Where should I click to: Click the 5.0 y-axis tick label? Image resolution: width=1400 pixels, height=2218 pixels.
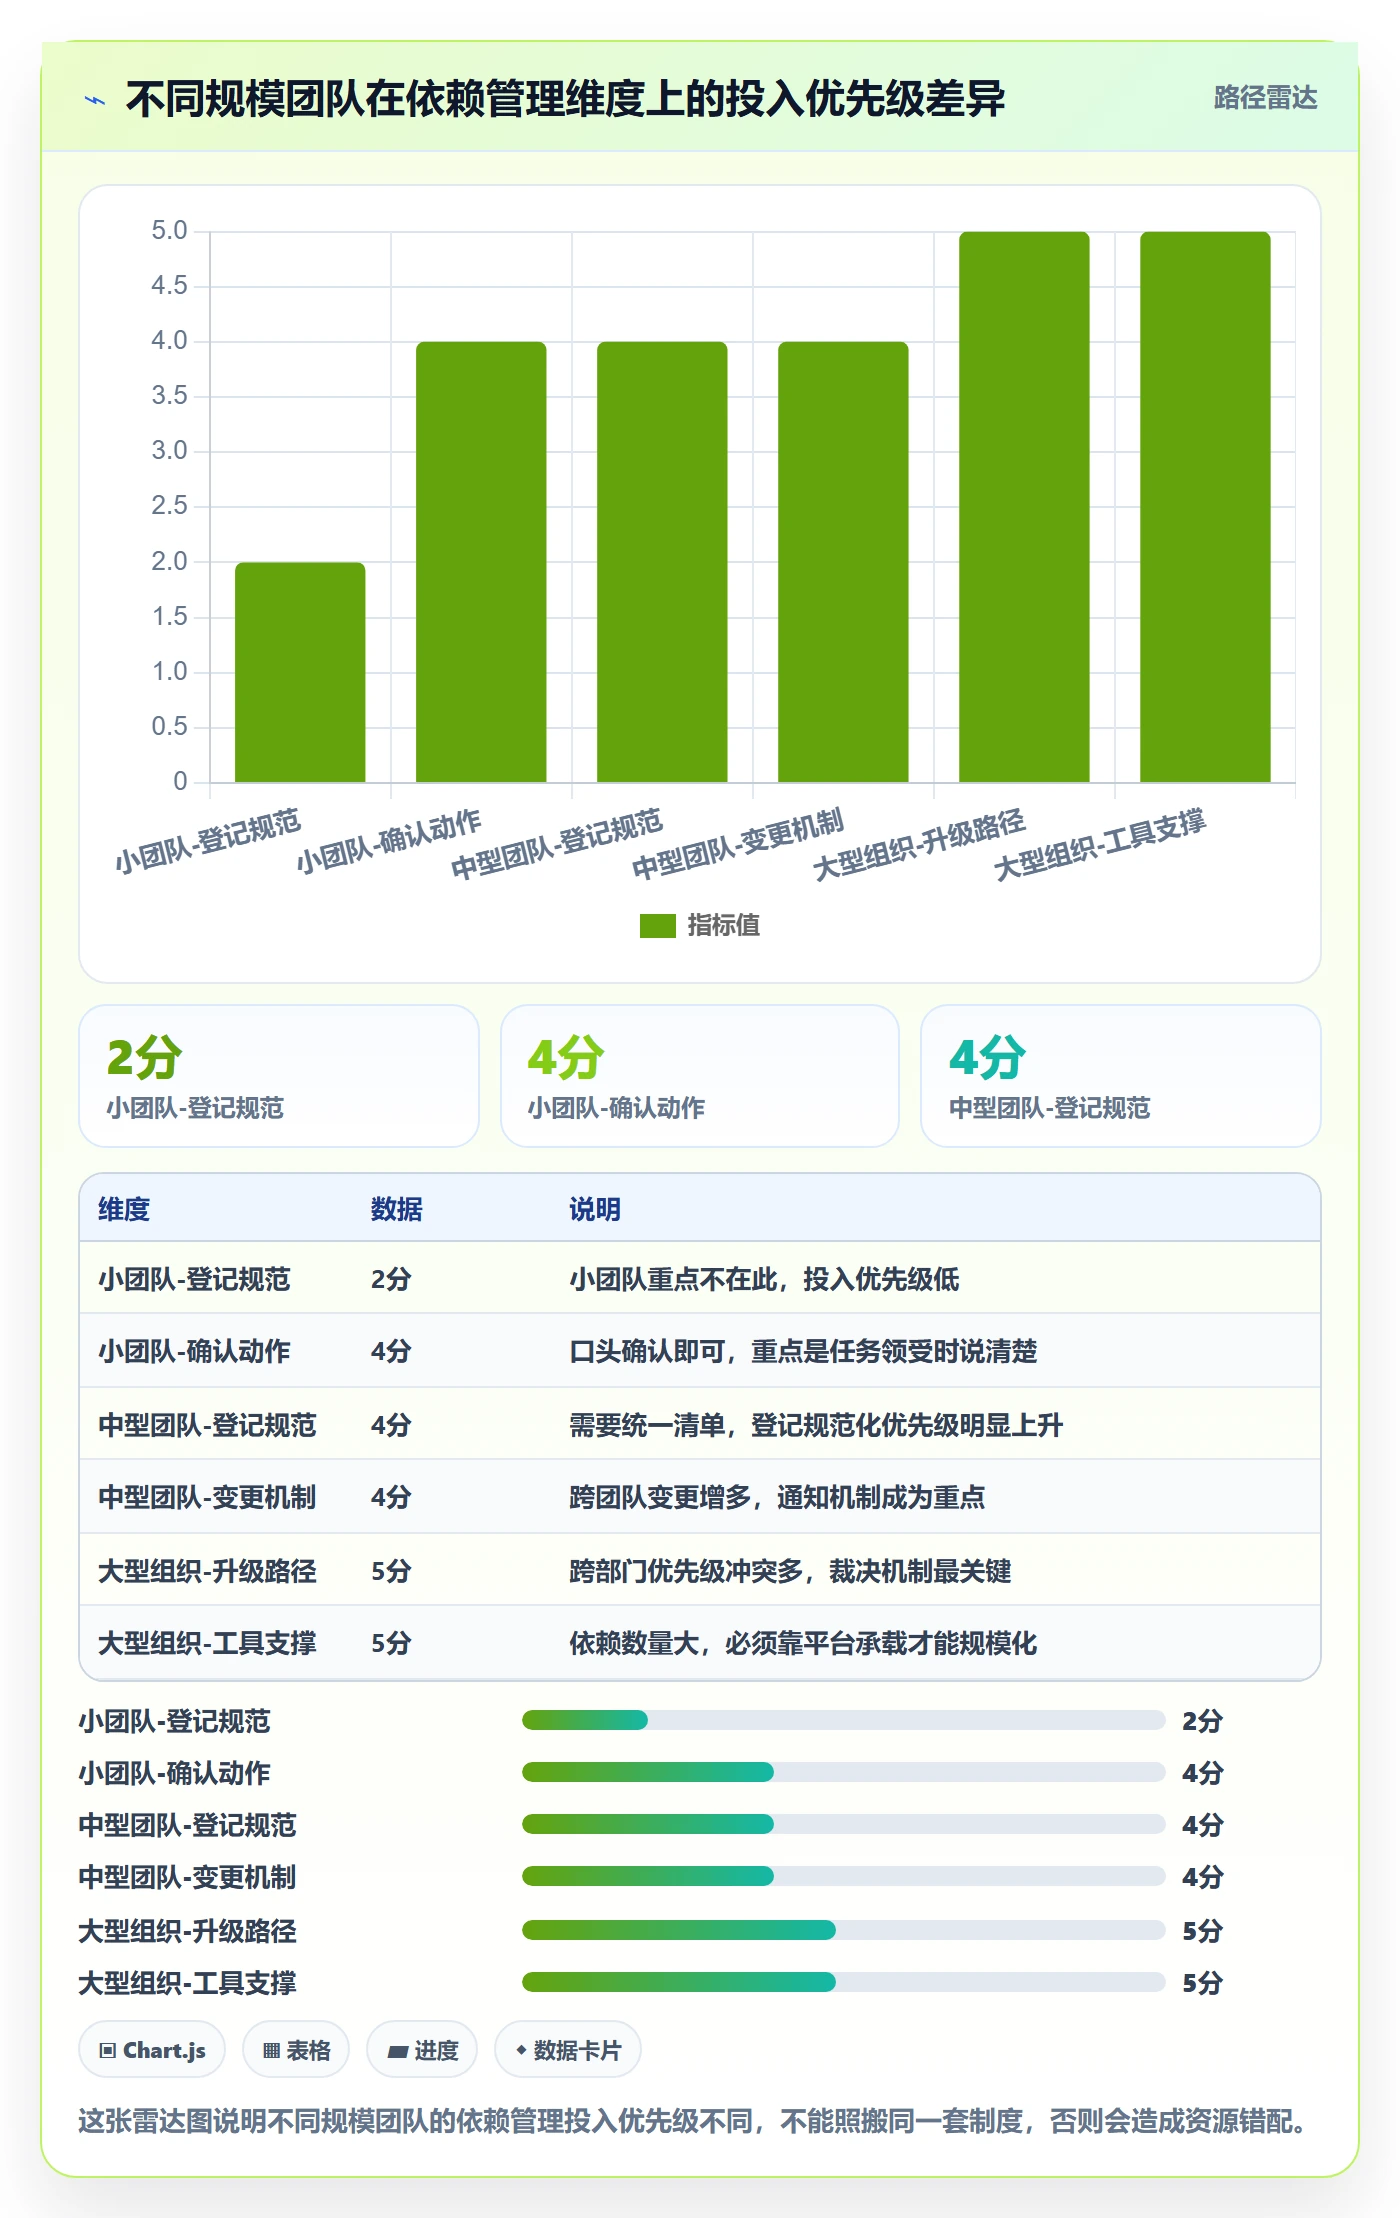coord(169,231)
